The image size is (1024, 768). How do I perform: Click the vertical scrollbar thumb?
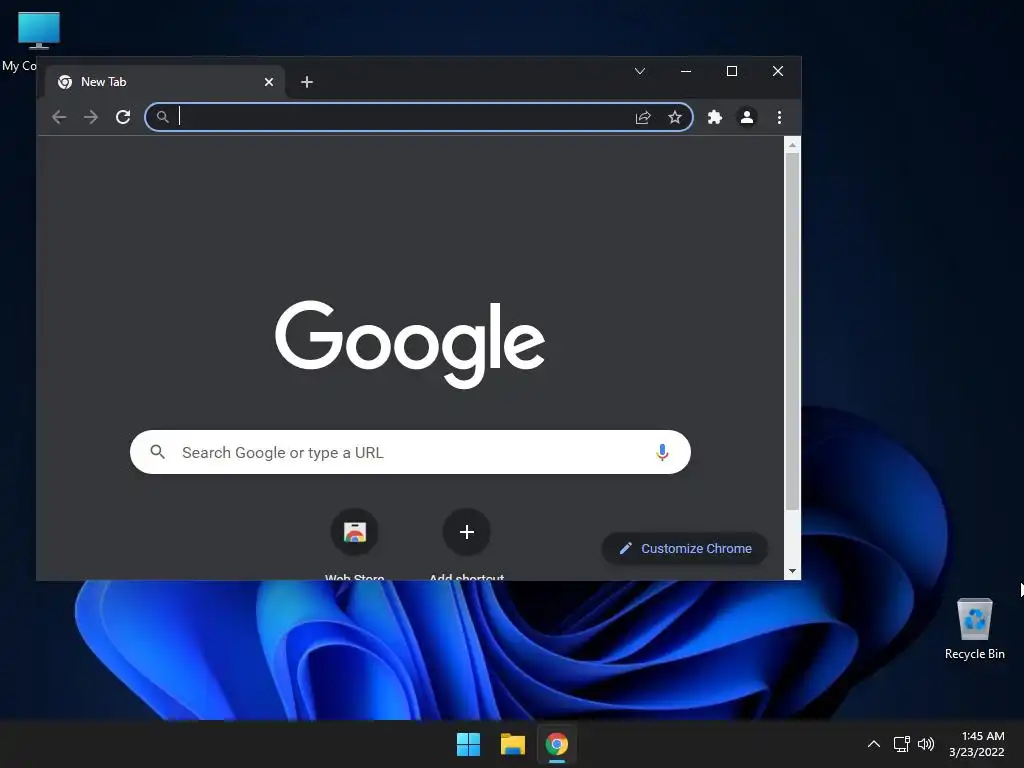pyautogui.click(x=792, y=332)
